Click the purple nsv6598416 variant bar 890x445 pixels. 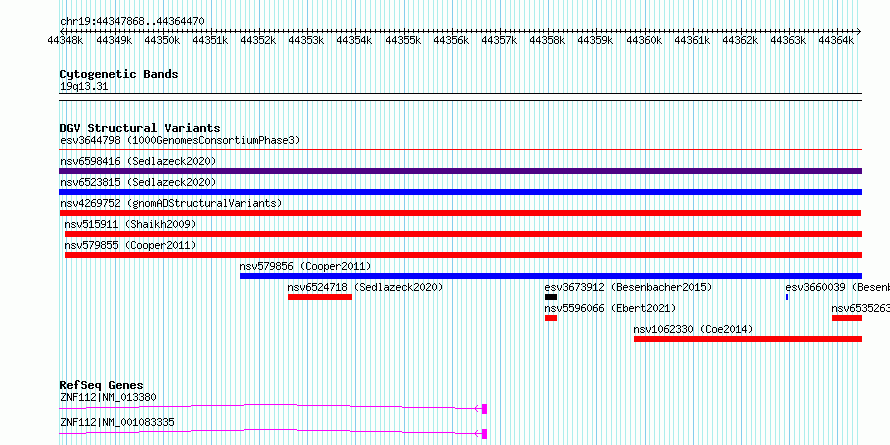point(460,171)
